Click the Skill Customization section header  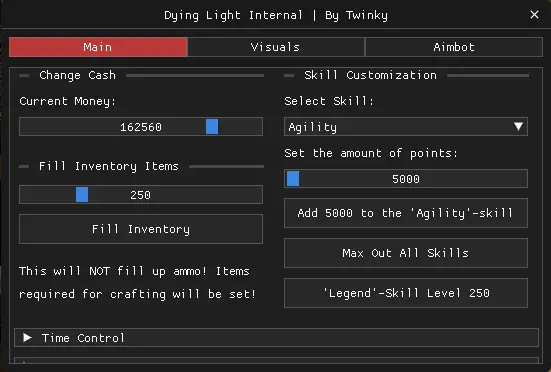tap(370, 75)
